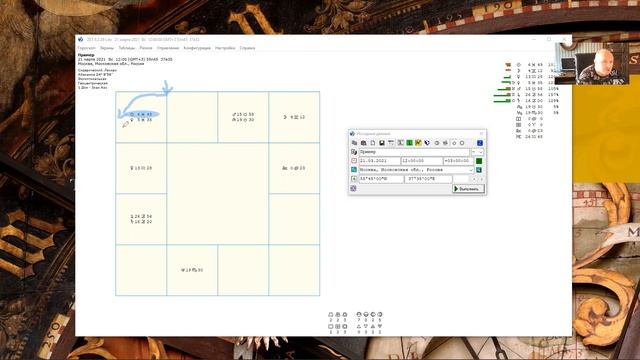Image resolution: width=640 pixels, height=360 pixels.
Task: Click the green icon right of the timezone field
Action: coord(479,161)
